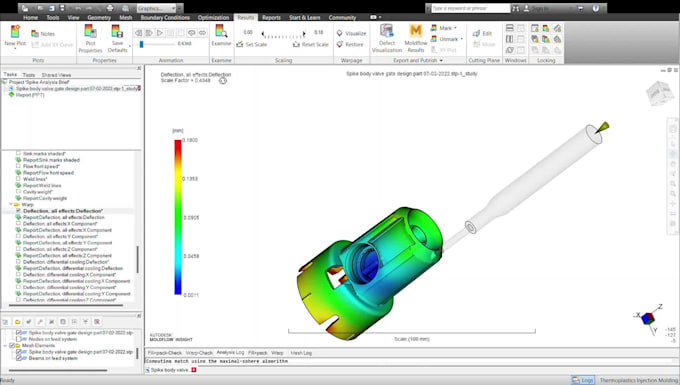The height and width of the screenshot is (385, 680).
Task: Check the Cavity weight result
Action: point(18,192)
